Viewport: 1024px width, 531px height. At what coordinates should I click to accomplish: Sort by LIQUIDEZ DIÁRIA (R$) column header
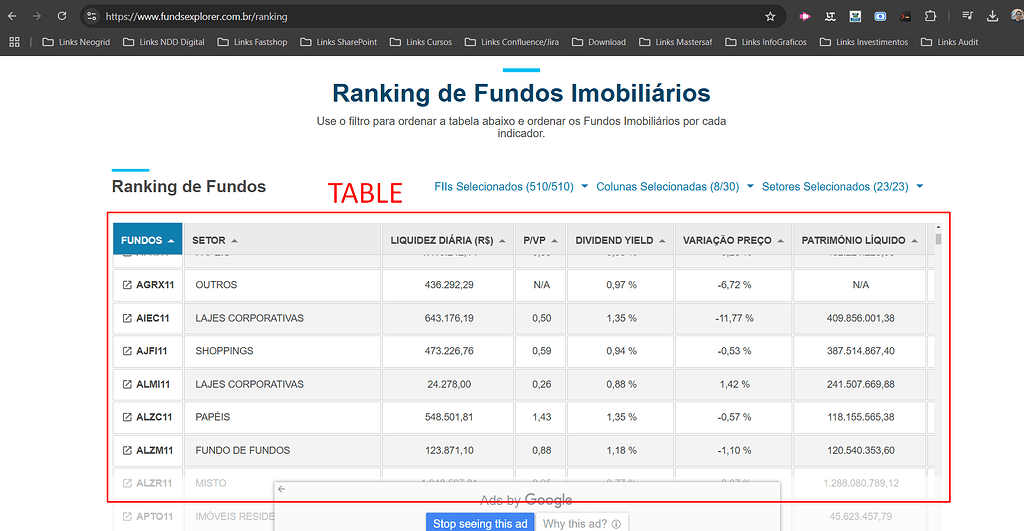[x=448, y=240]
